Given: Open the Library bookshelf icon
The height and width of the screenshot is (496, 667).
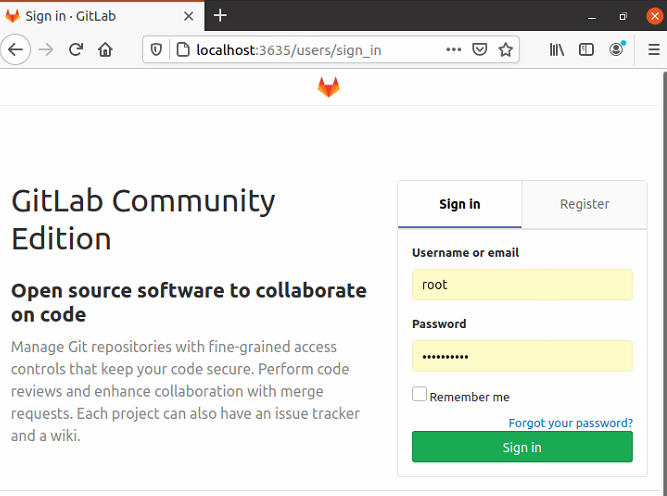Looking at the screenshot, I should pyautogui.click(x=556, y=50).
